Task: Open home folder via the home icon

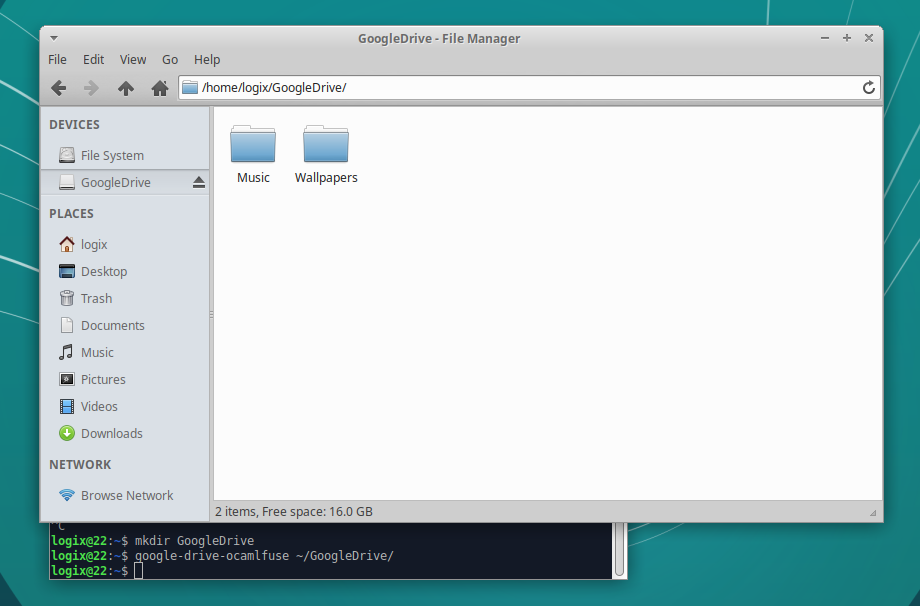Action: (158, 87)
